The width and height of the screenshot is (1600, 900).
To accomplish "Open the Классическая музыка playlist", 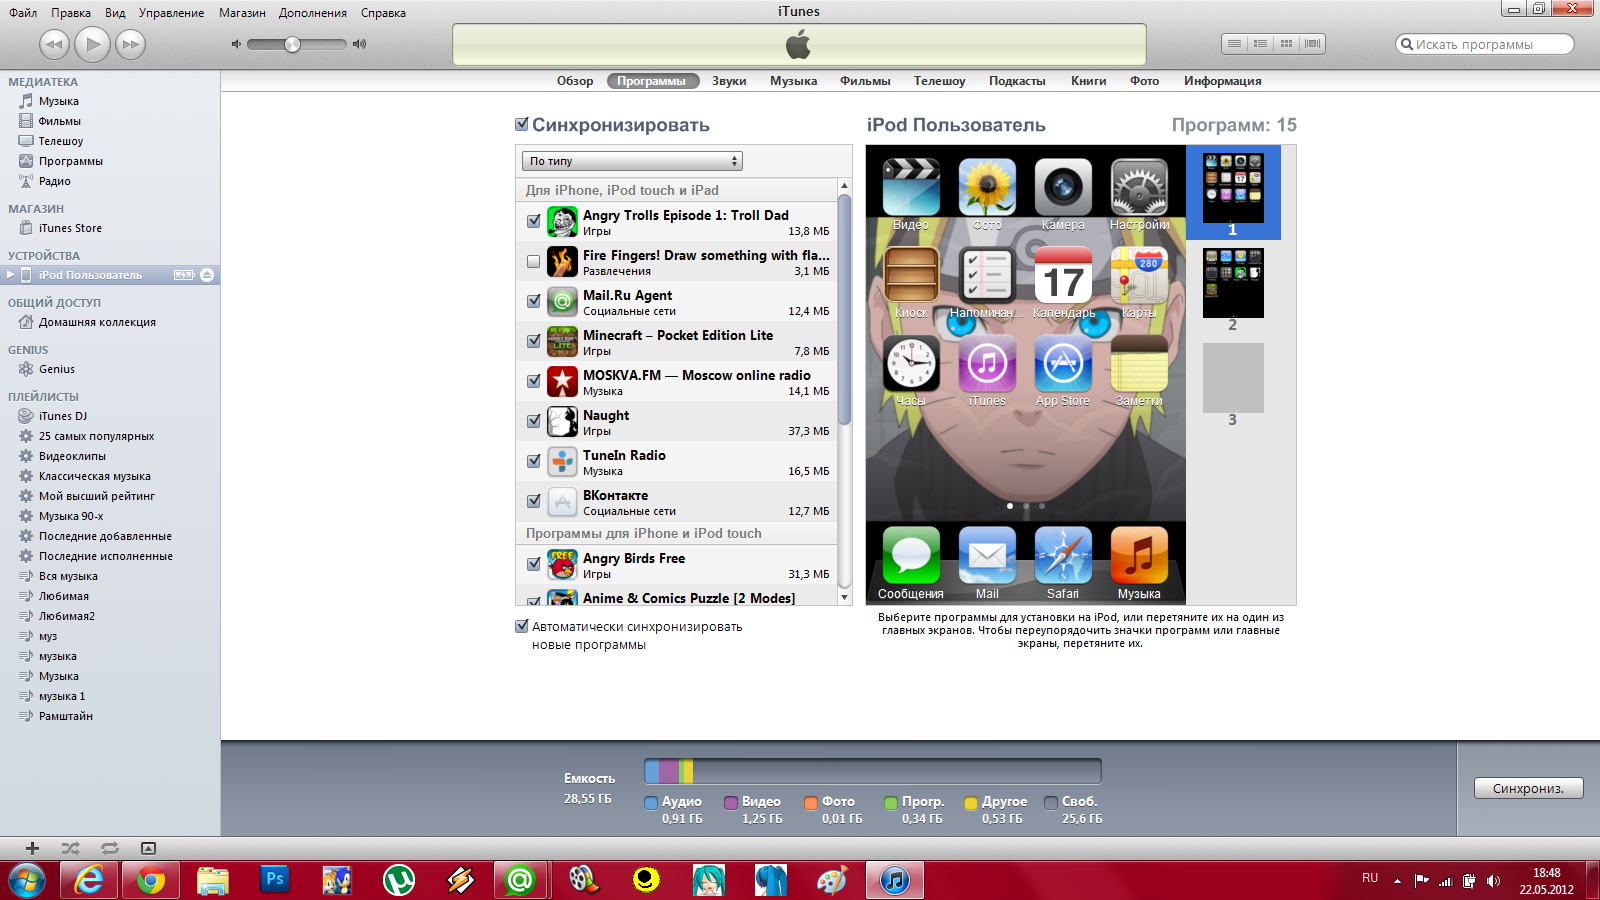I will tap(95, 476).
